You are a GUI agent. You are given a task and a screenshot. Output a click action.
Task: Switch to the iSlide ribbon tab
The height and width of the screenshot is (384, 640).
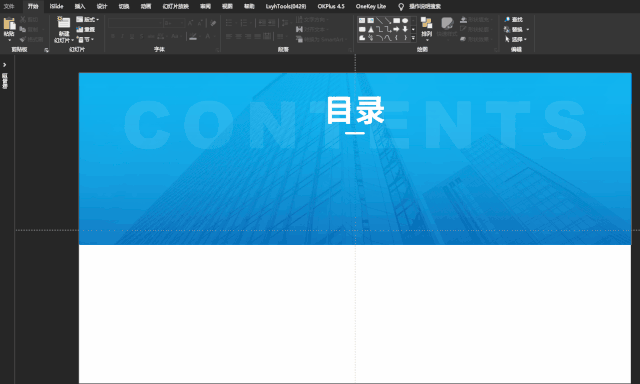click(x=56, y=7)
